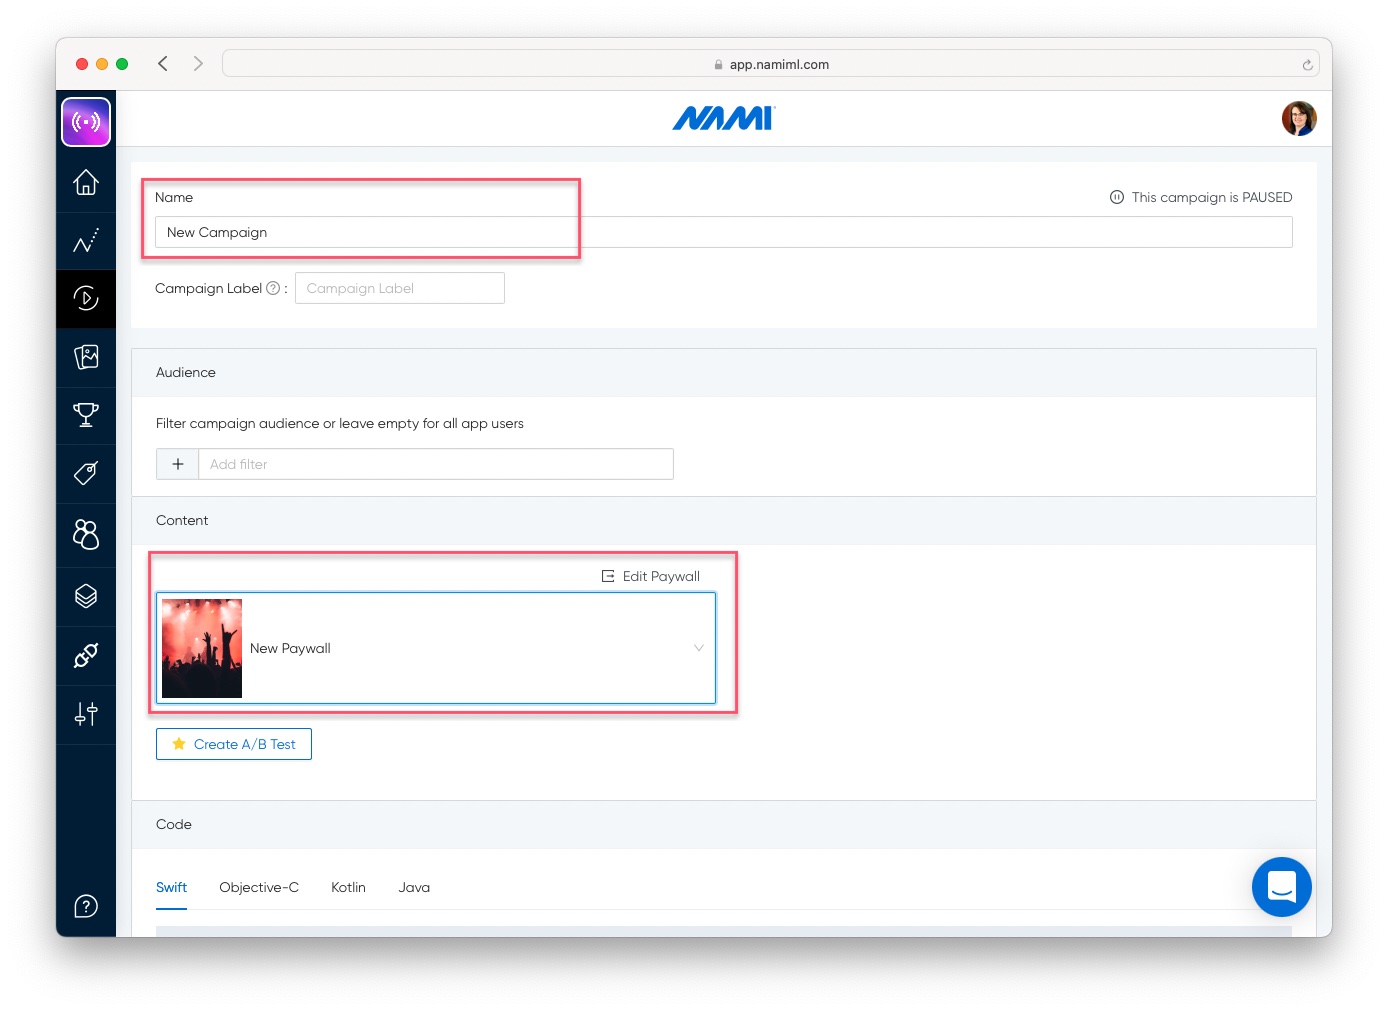Switch to the Kotlin code tab
Image resolution: width=1388 pixels, height=1011 pixels.
[348, 887]
